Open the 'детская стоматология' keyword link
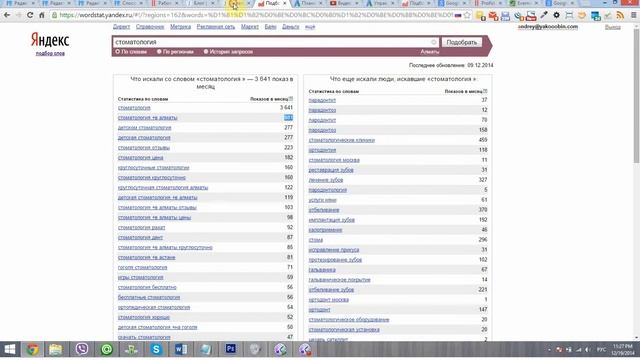The image size is (640, 360). tap(144, 138)
